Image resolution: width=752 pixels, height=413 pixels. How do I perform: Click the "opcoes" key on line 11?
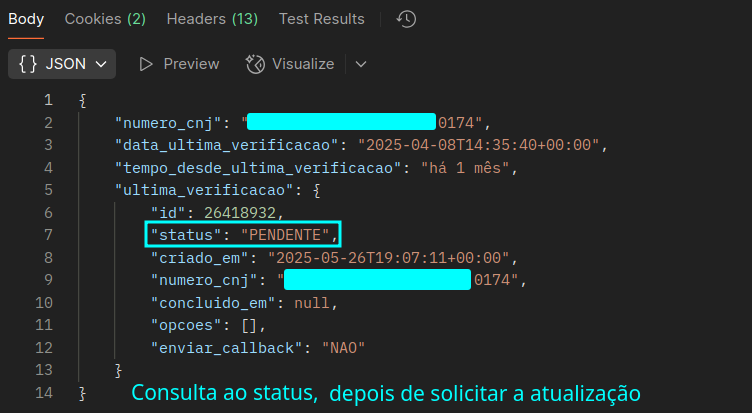point(186,326)
